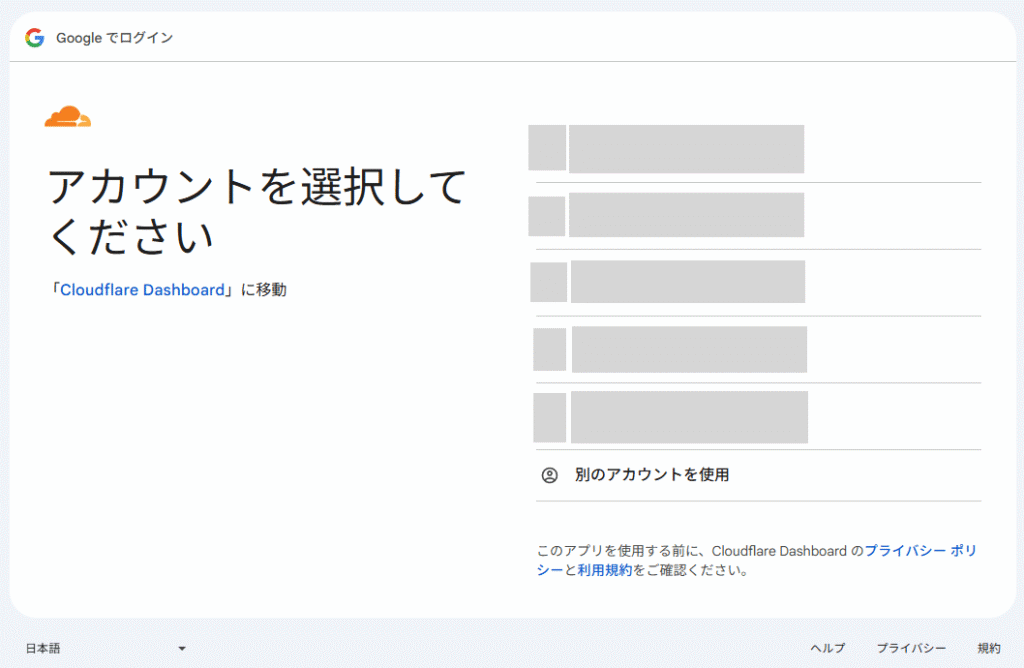The height and width of the screenshot is (668, 1024).
Task: Select the third account's avatar placeholder
Action: click(x=548, y=282)
